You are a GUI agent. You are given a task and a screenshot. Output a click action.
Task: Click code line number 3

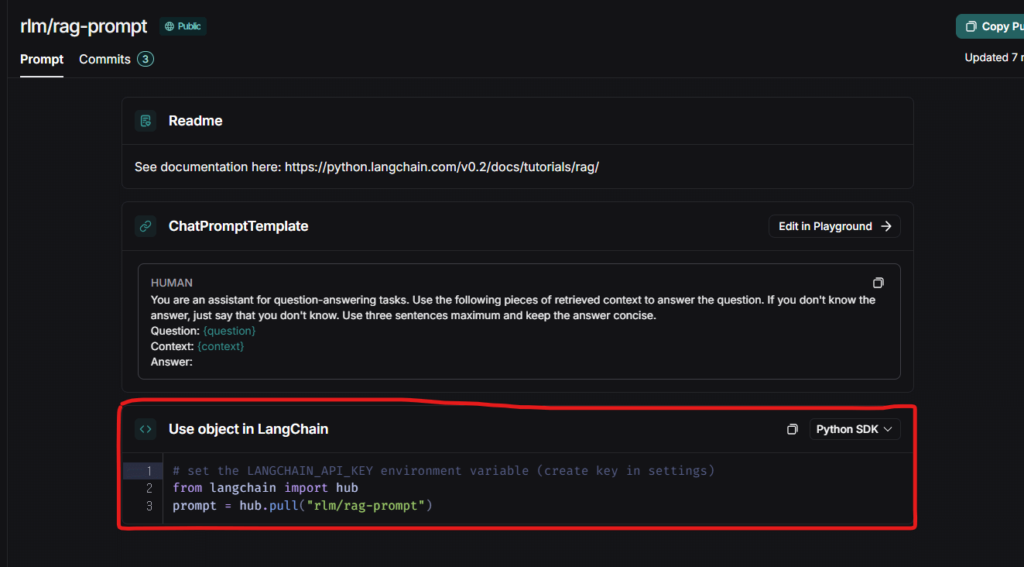point(149,506)
